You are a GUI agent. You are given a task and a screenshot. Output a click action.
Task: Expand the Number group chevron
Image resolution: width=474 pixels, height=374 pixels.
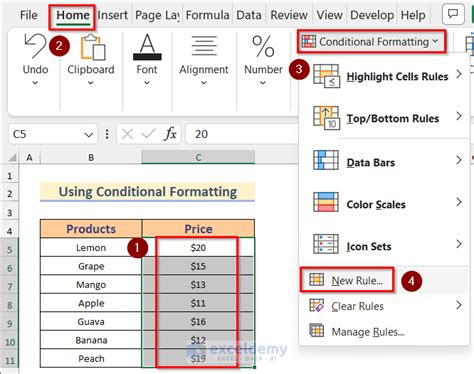pos(263,83)
